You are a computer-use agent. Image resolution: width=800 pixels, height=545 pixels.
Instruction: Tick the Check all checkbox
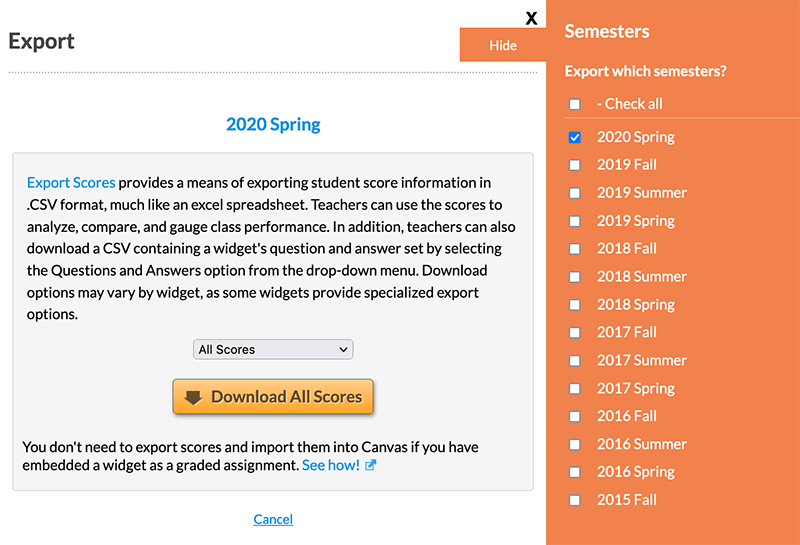574,105
